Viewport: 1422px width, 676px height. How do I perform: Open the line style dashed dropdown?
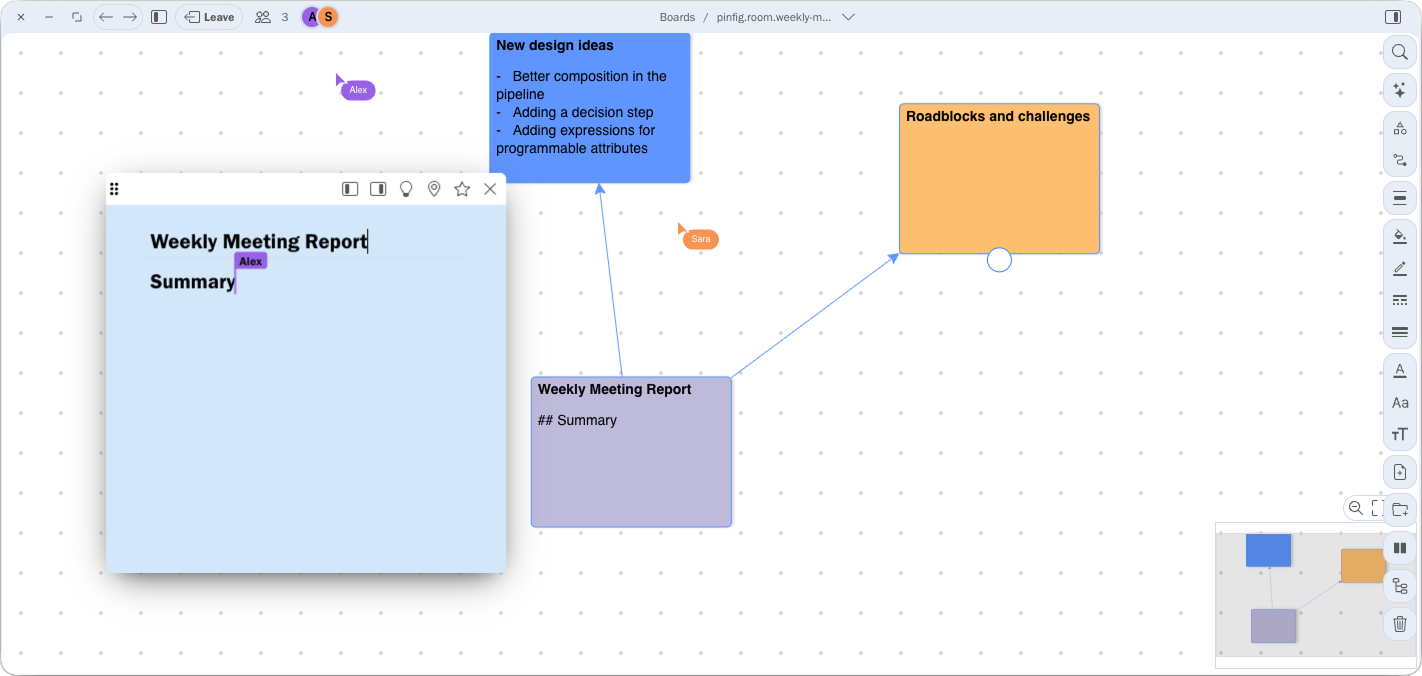(1399, 300)
